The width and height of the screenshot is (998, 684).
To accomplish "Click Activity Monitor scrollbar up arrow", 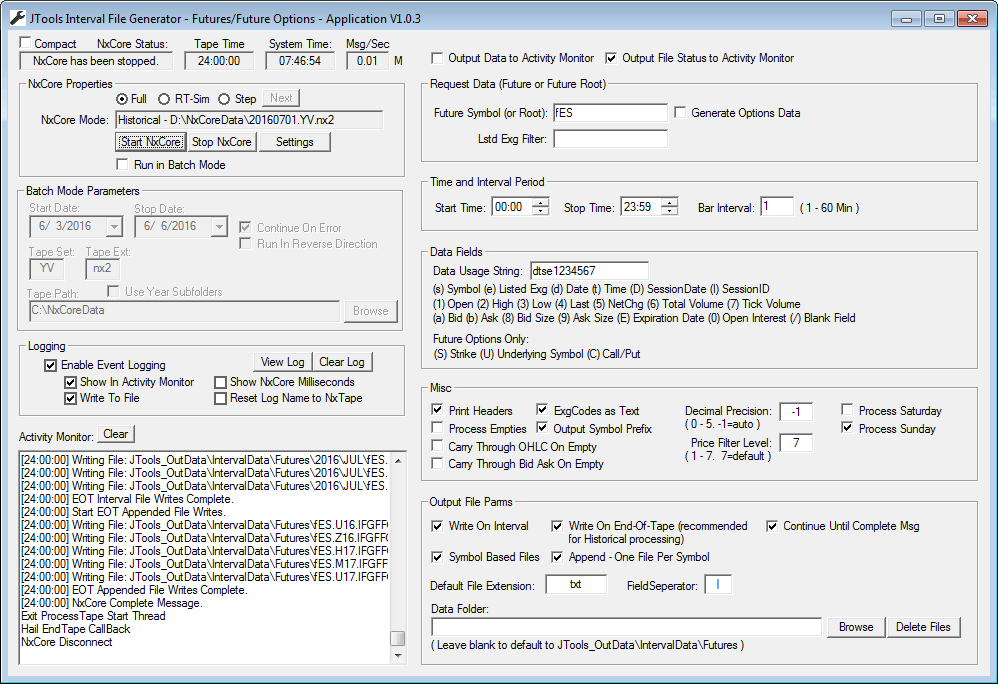I will (398, 460).
